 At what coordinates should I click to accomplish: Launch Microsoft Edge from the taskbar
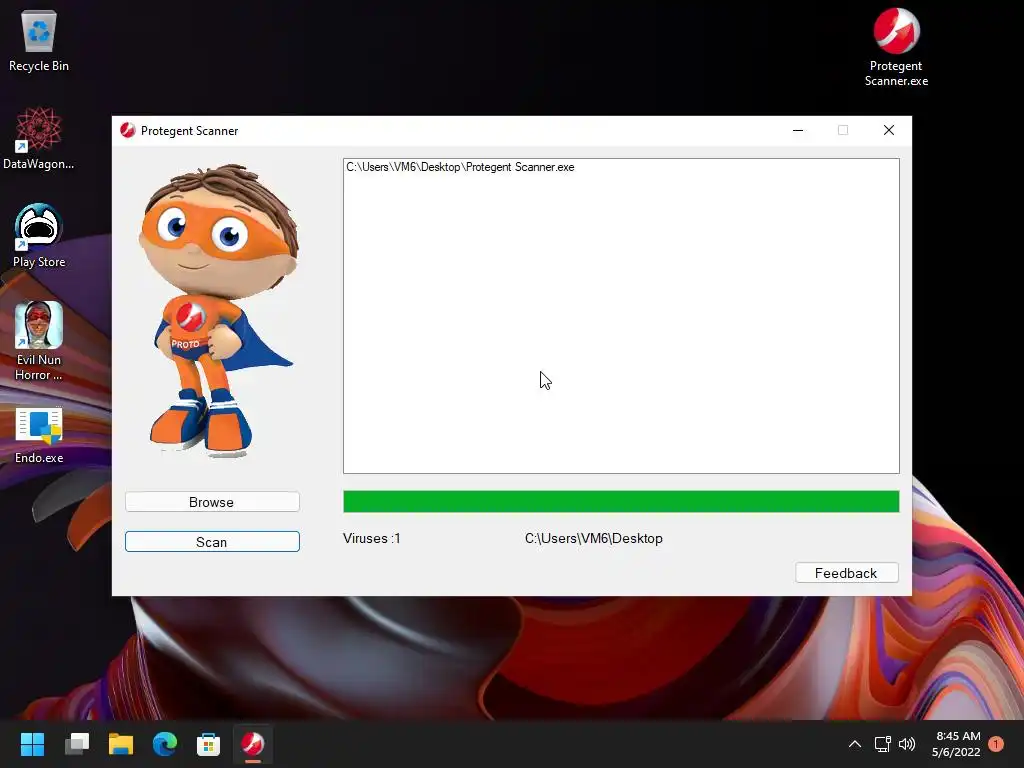(165, 744)
